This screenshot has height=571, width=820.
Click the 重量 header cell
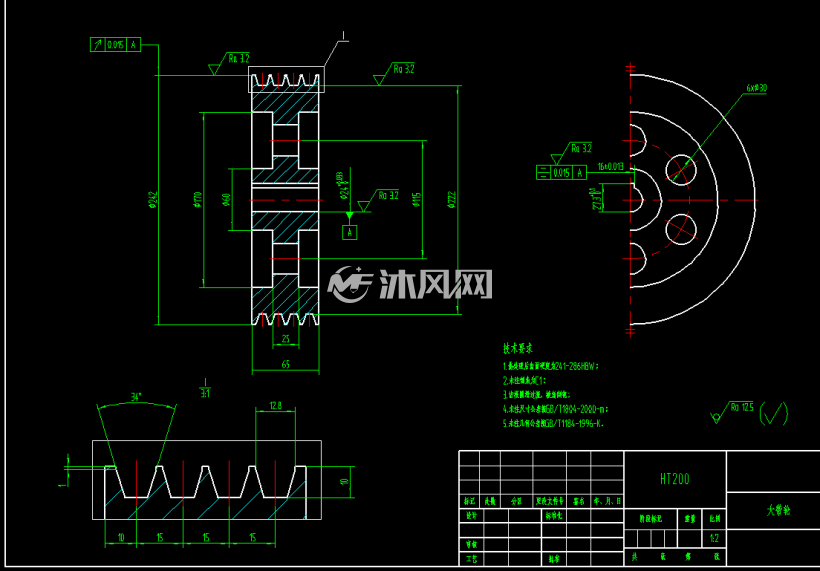[x=690, y=519]
